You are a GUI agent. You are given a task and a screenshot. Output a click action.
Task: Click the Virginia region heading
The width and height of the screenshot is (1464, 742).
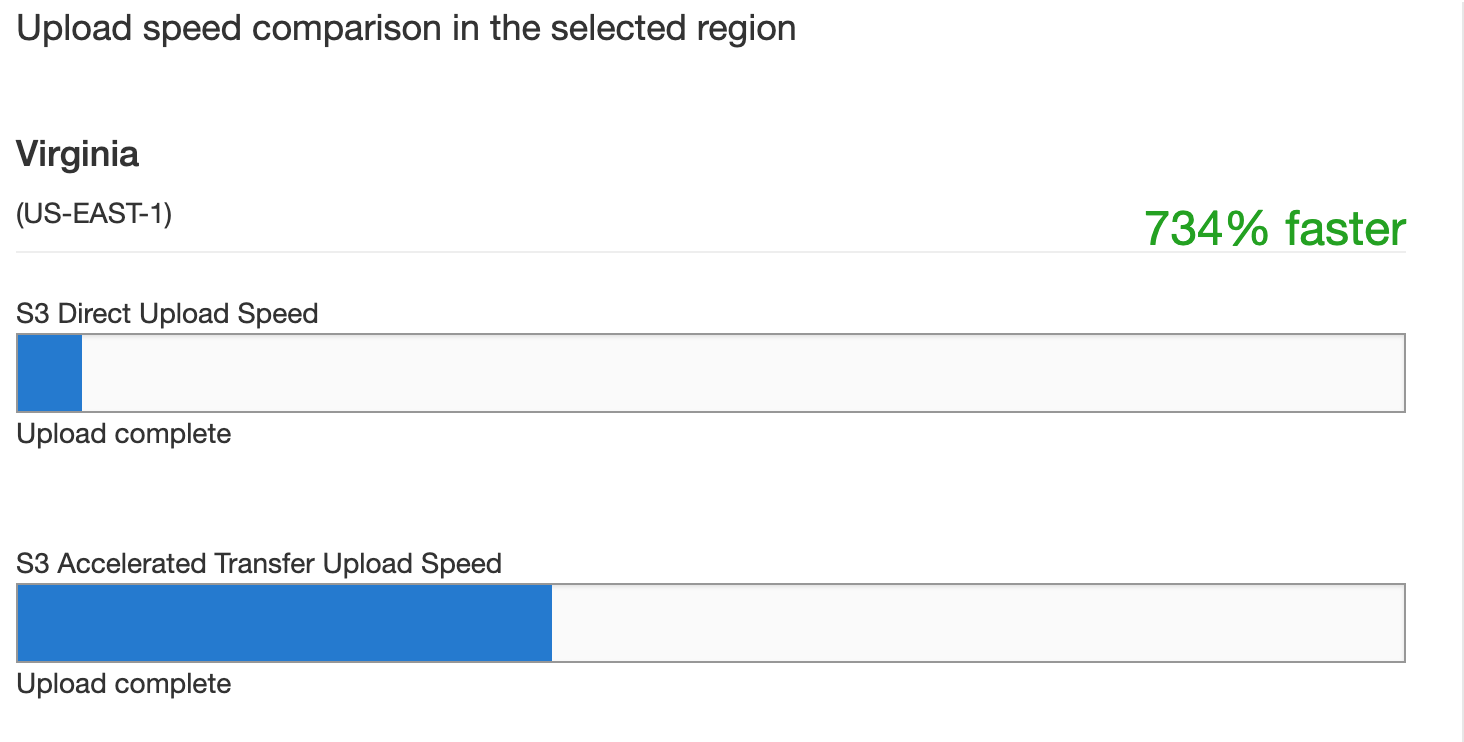77,154
